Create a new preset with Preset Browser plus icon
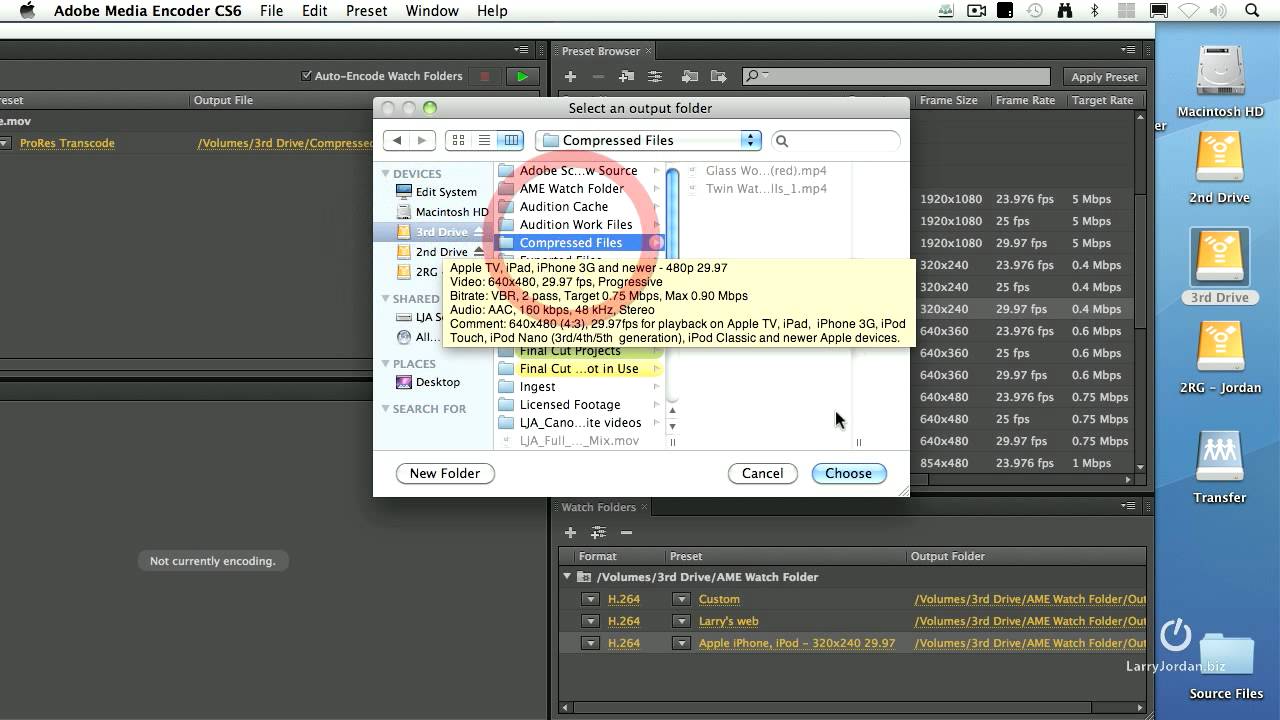The height and width of the screenshot is (720, 1280). tap(570, 77)
